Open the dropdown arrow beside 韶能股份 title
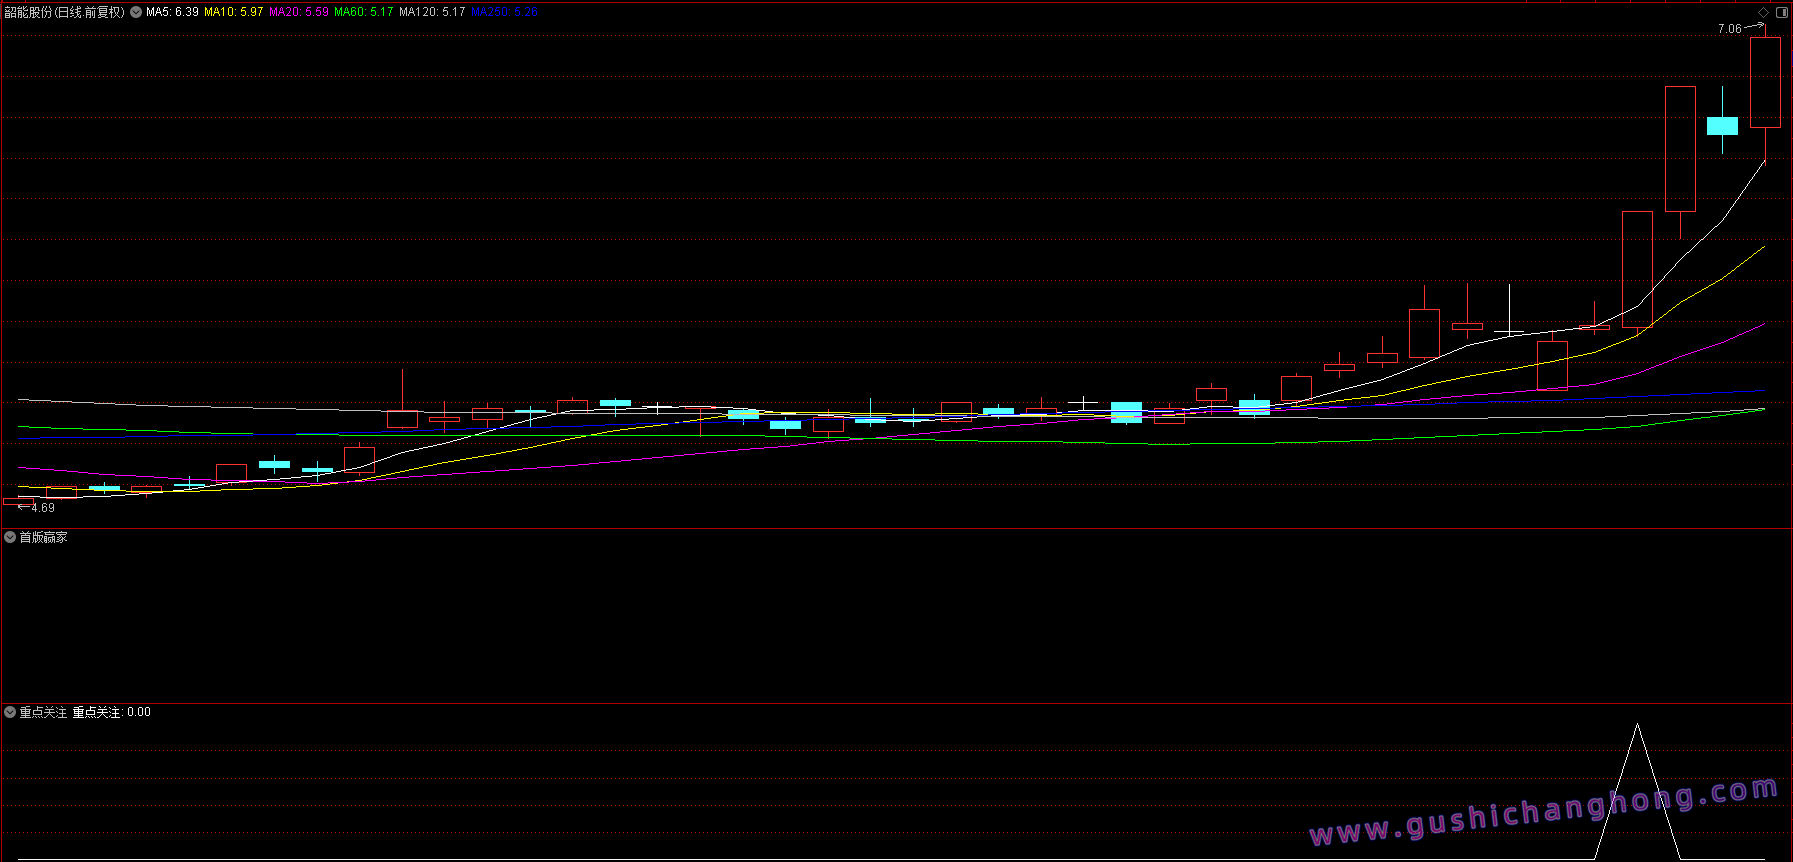Viewport: 1793px width, 862px height. point(136,12)
